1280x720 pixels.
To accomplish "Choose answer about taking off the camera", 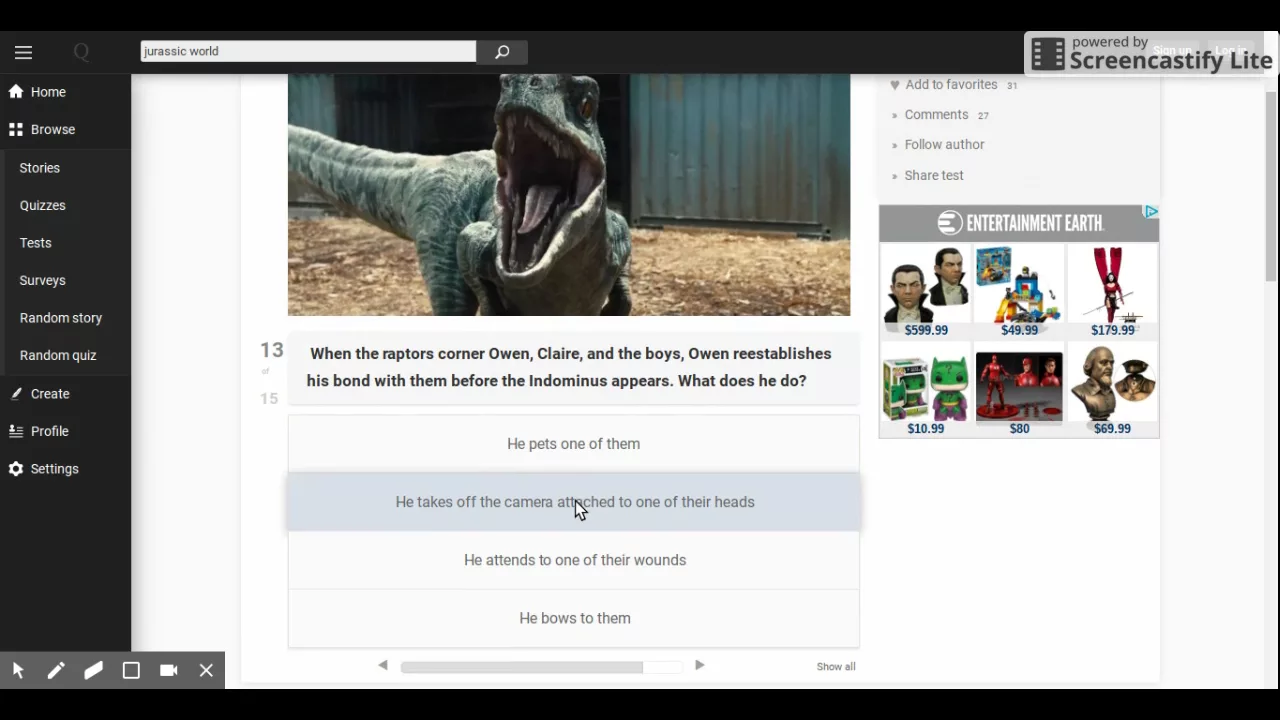I will tap(574, 502).
